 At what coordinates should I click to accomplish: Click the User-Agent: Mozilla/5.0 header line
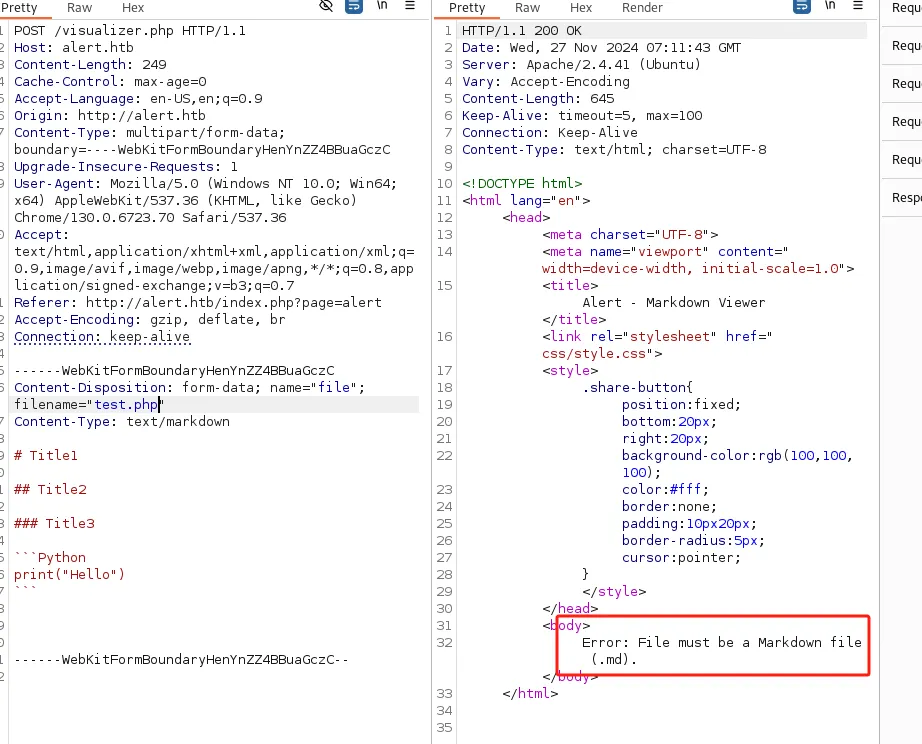pos(205,184)
